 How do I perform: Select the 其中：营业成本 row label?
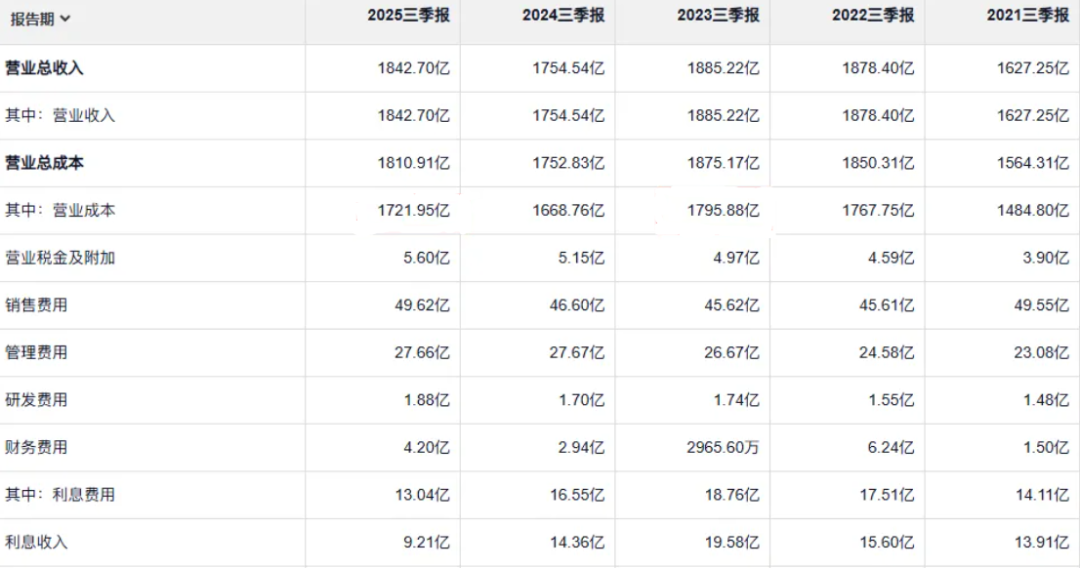click(60, 210)
